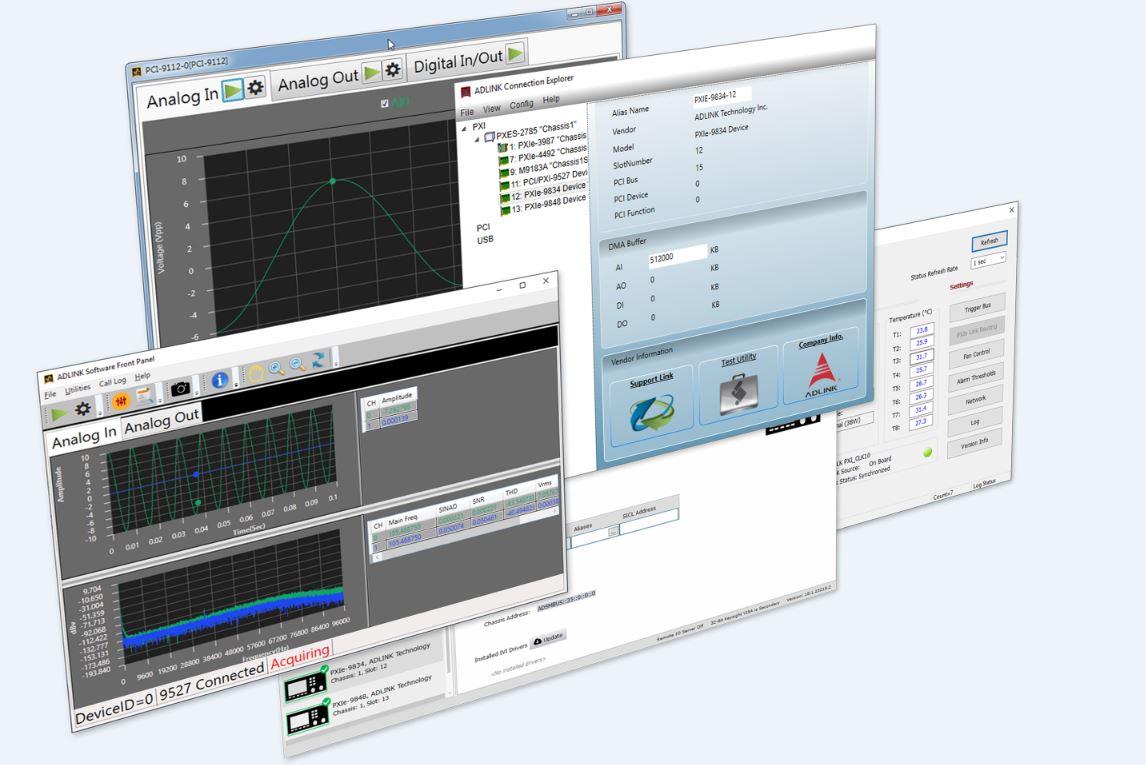
Task: Click the T1 temperature value box
Action: pos(922,330)
